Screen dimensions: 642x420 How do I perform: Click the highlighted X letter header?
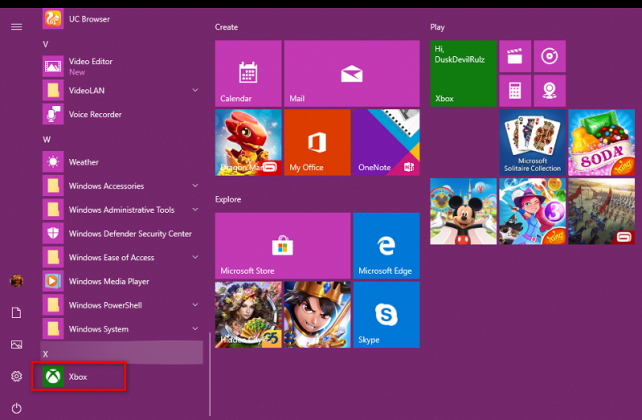click(x=122, y=352)
